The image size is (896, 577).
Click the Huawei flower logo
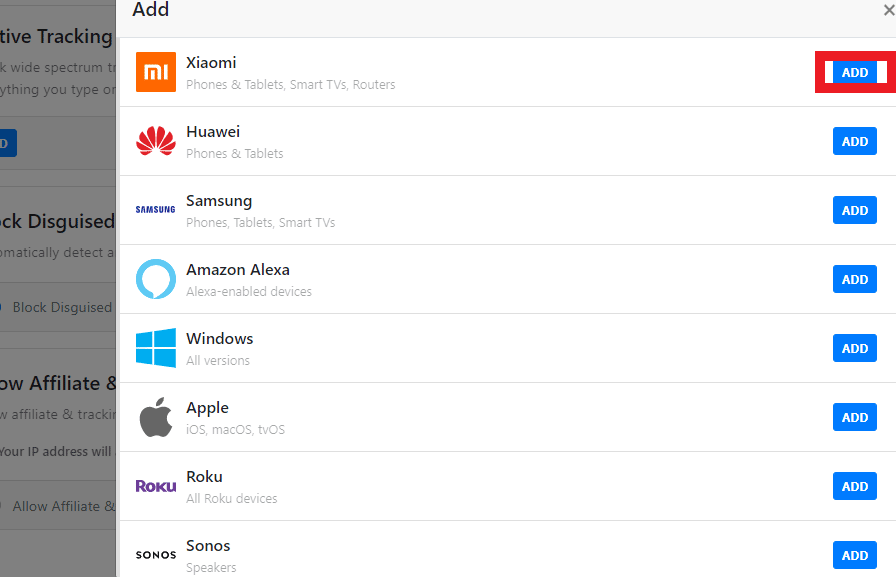pyautogui.click(x=155, y=141)
